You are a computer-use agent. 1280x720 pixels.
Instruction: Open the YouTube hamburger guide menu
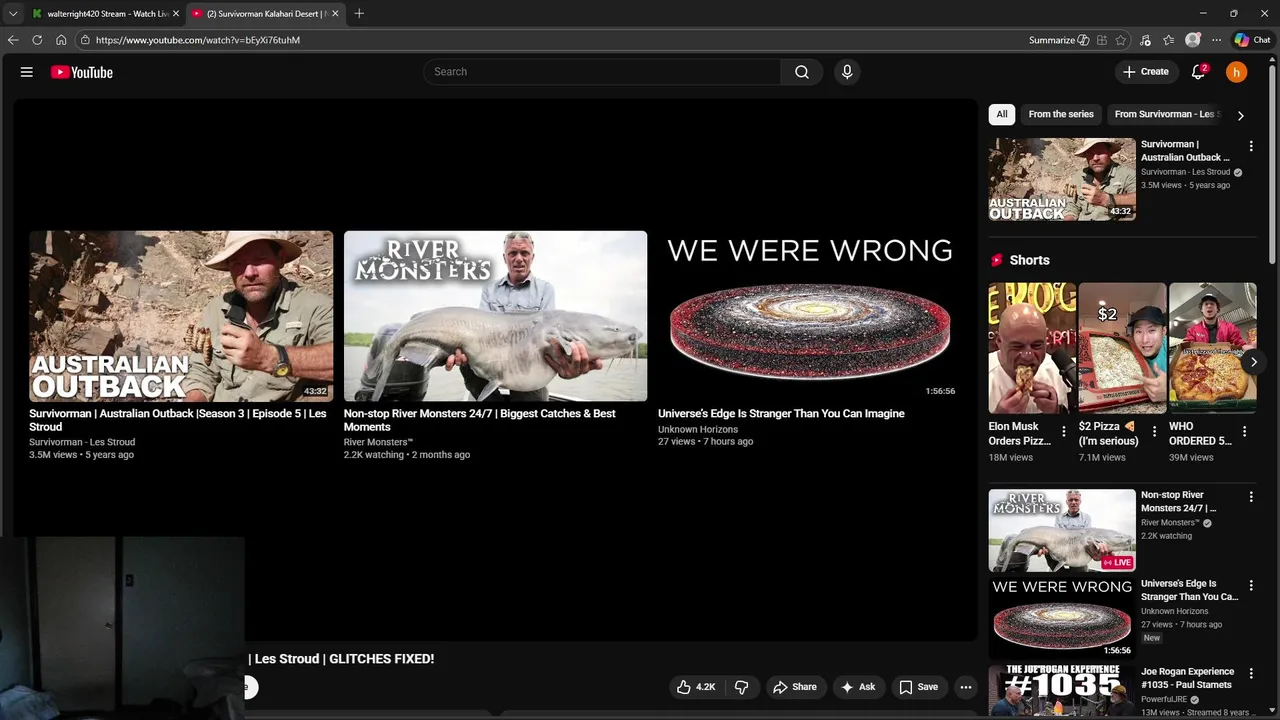pyautogui.click(x=27, y=72)
